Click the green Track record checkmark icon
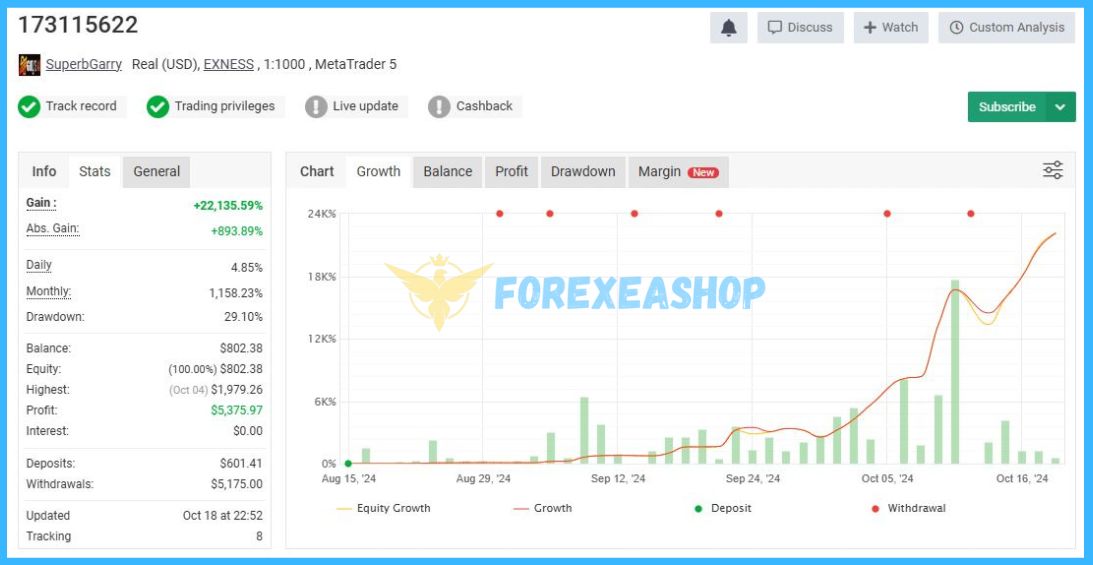The image size is (1093, 565). [29, 107]
